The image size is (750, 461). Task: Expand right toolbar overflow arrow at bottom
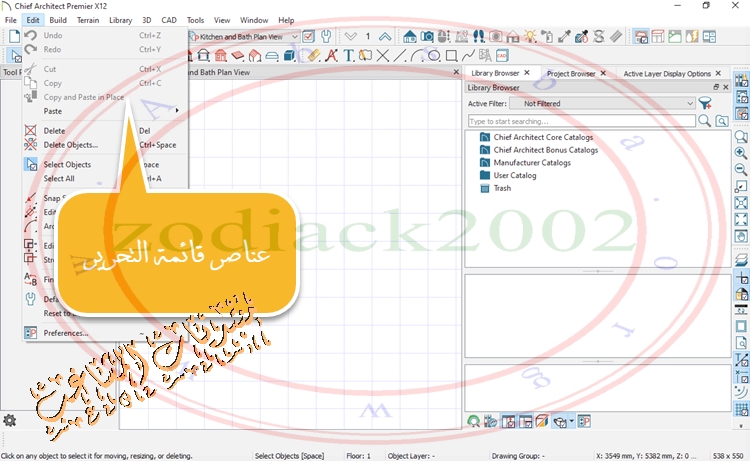(741, 426)
